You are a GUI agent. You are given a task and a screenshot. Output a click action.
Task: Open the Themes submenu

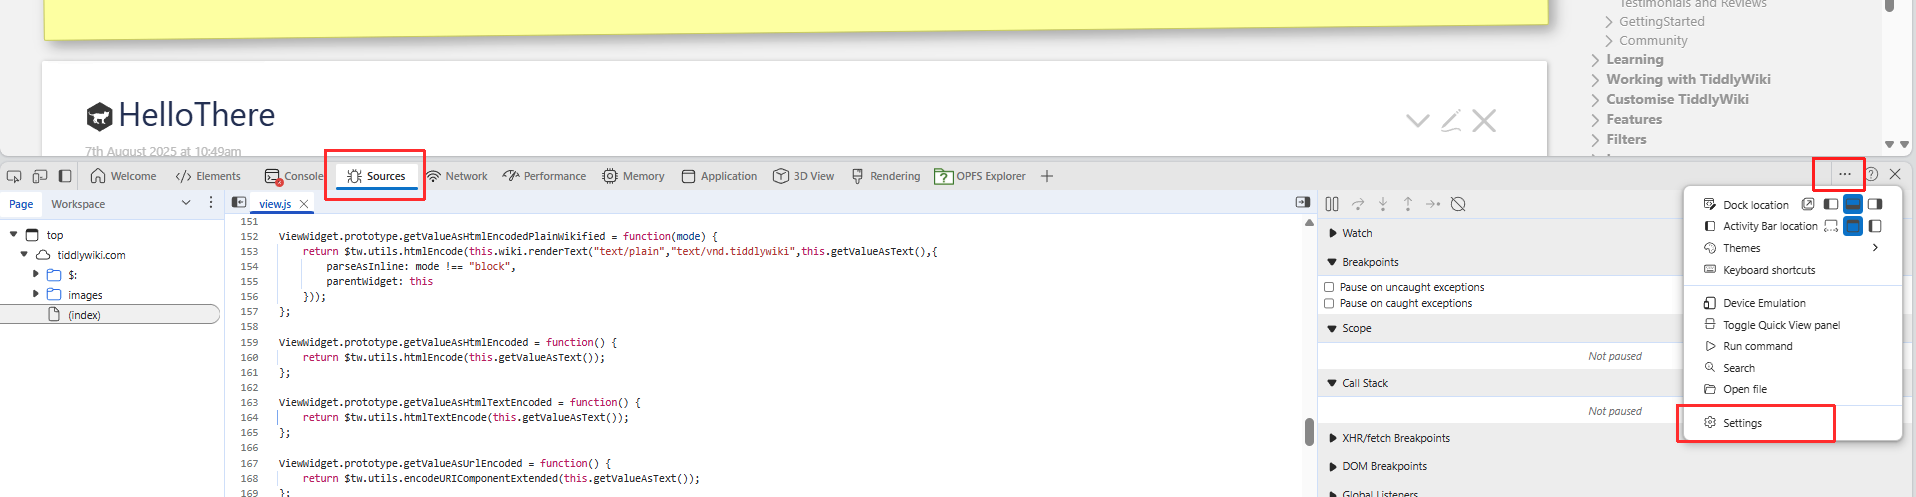(1741, 248)
